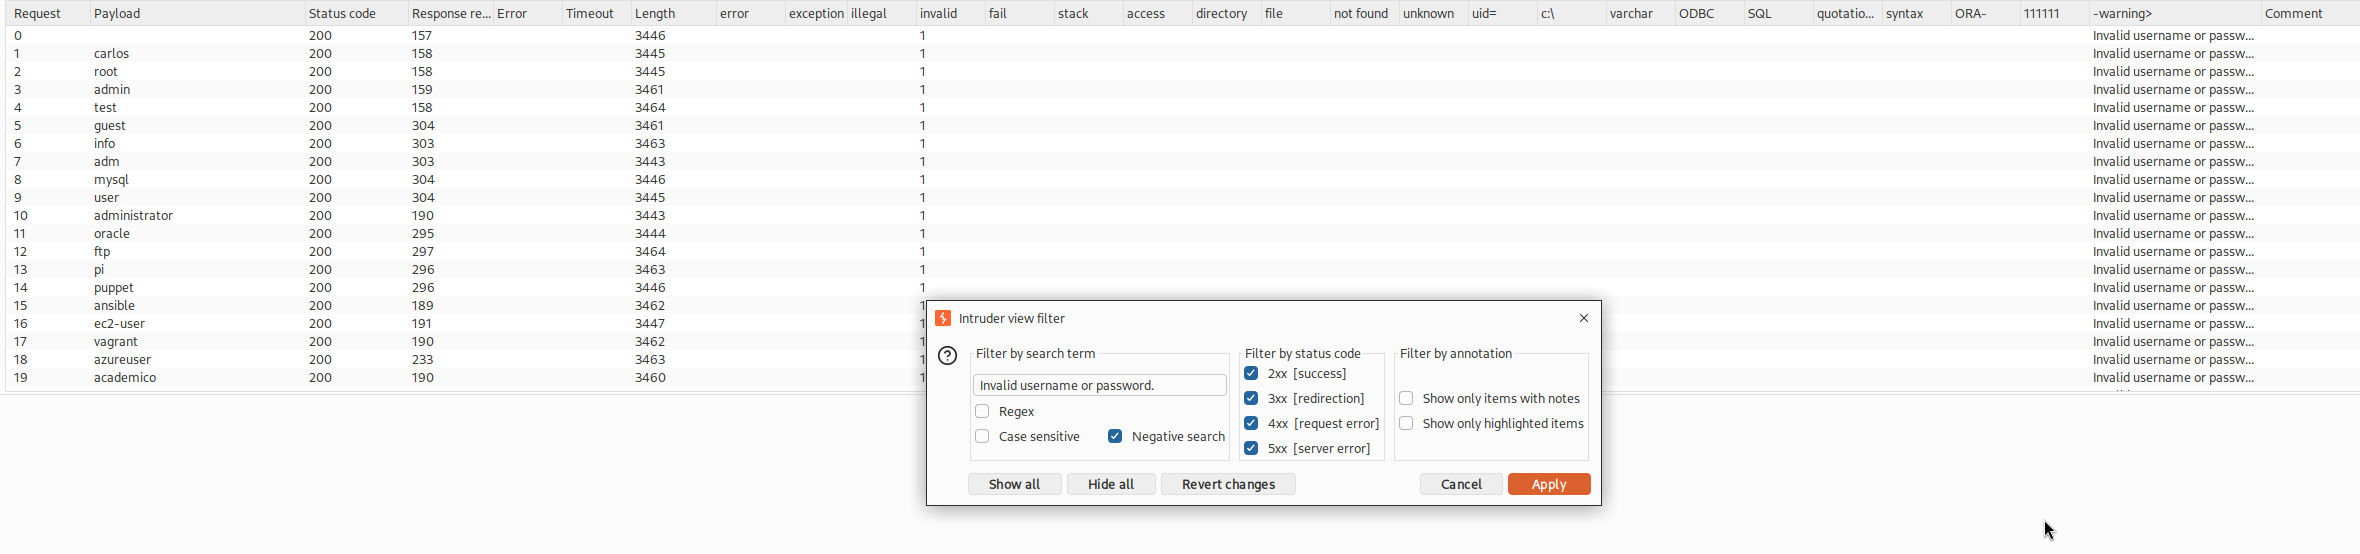
Task: Click the Apply button
Action: point(1549,484)
